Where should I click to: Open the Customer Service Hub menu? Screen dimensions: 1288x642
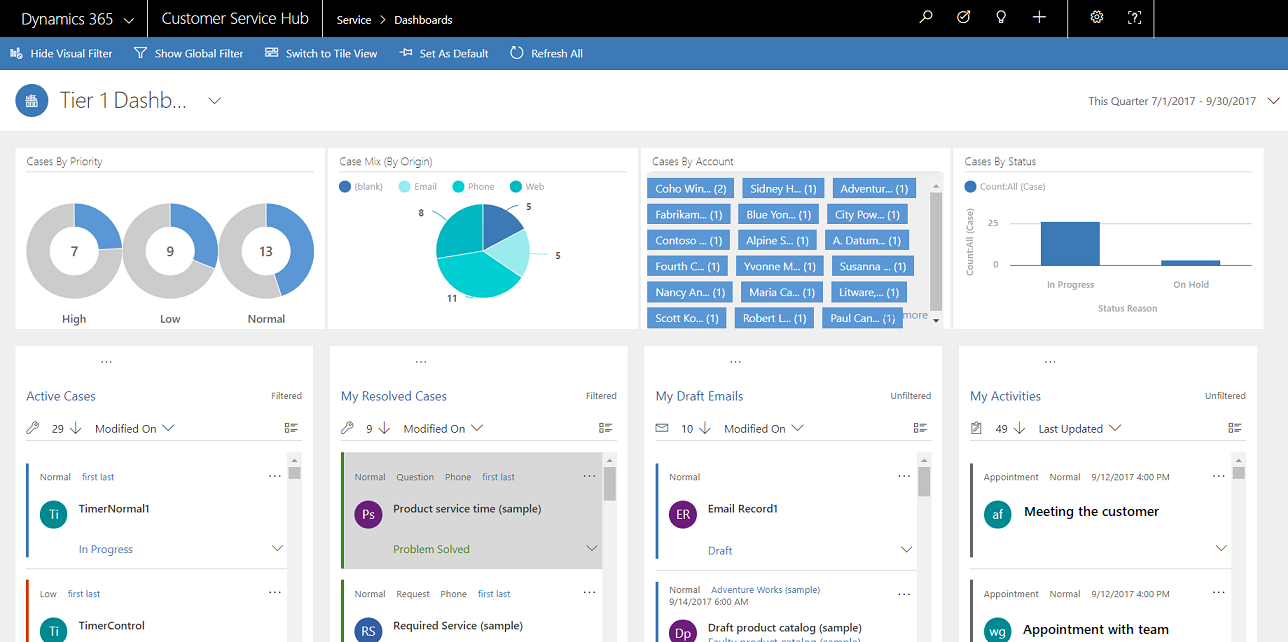coord(234,18)
